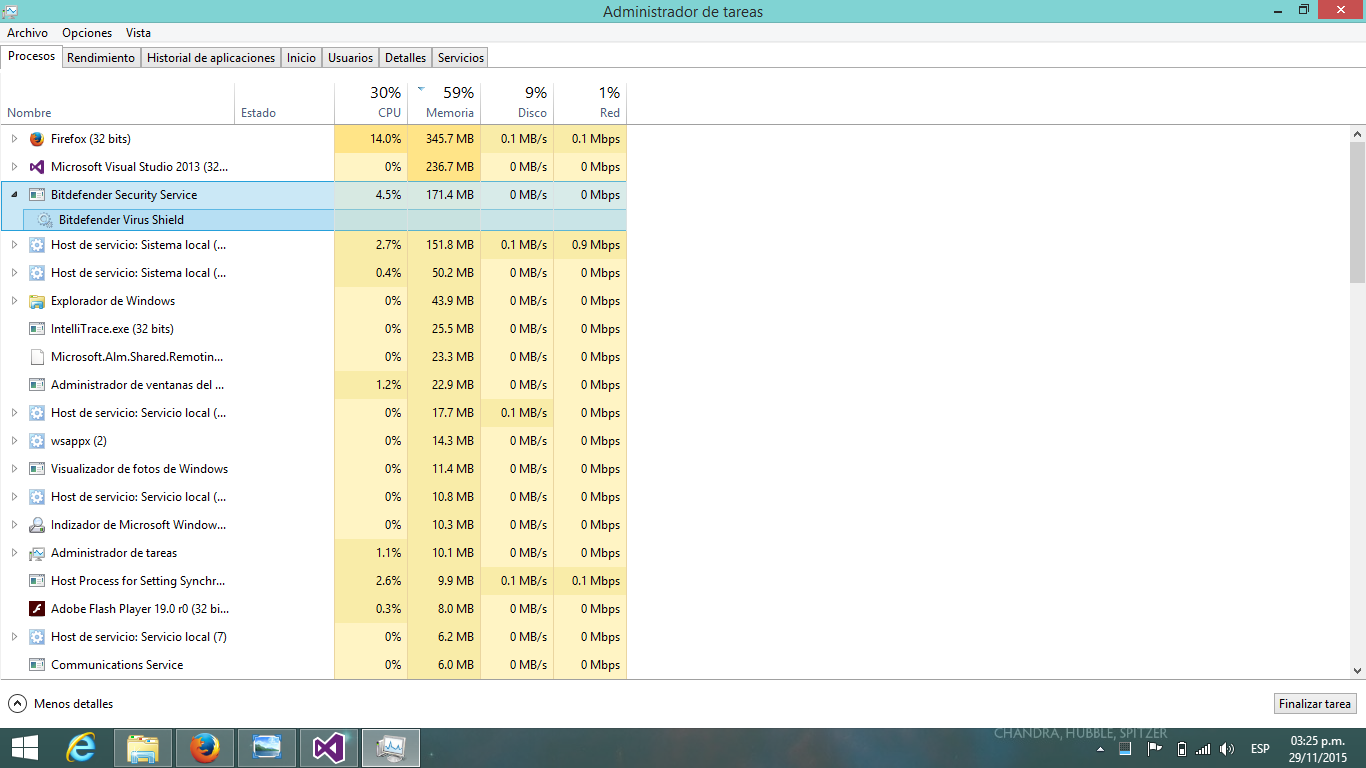Open the Windows Start button
Viewport: 1366px width, 768px height.
tap(25, 748)
